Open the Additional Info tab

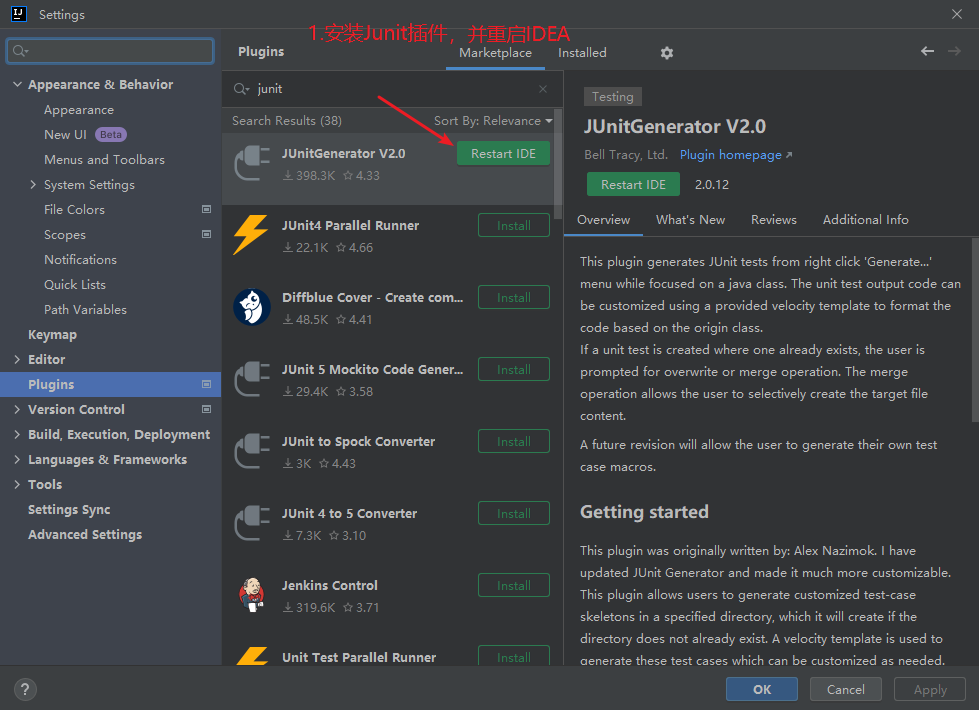(x=865, y=220)
